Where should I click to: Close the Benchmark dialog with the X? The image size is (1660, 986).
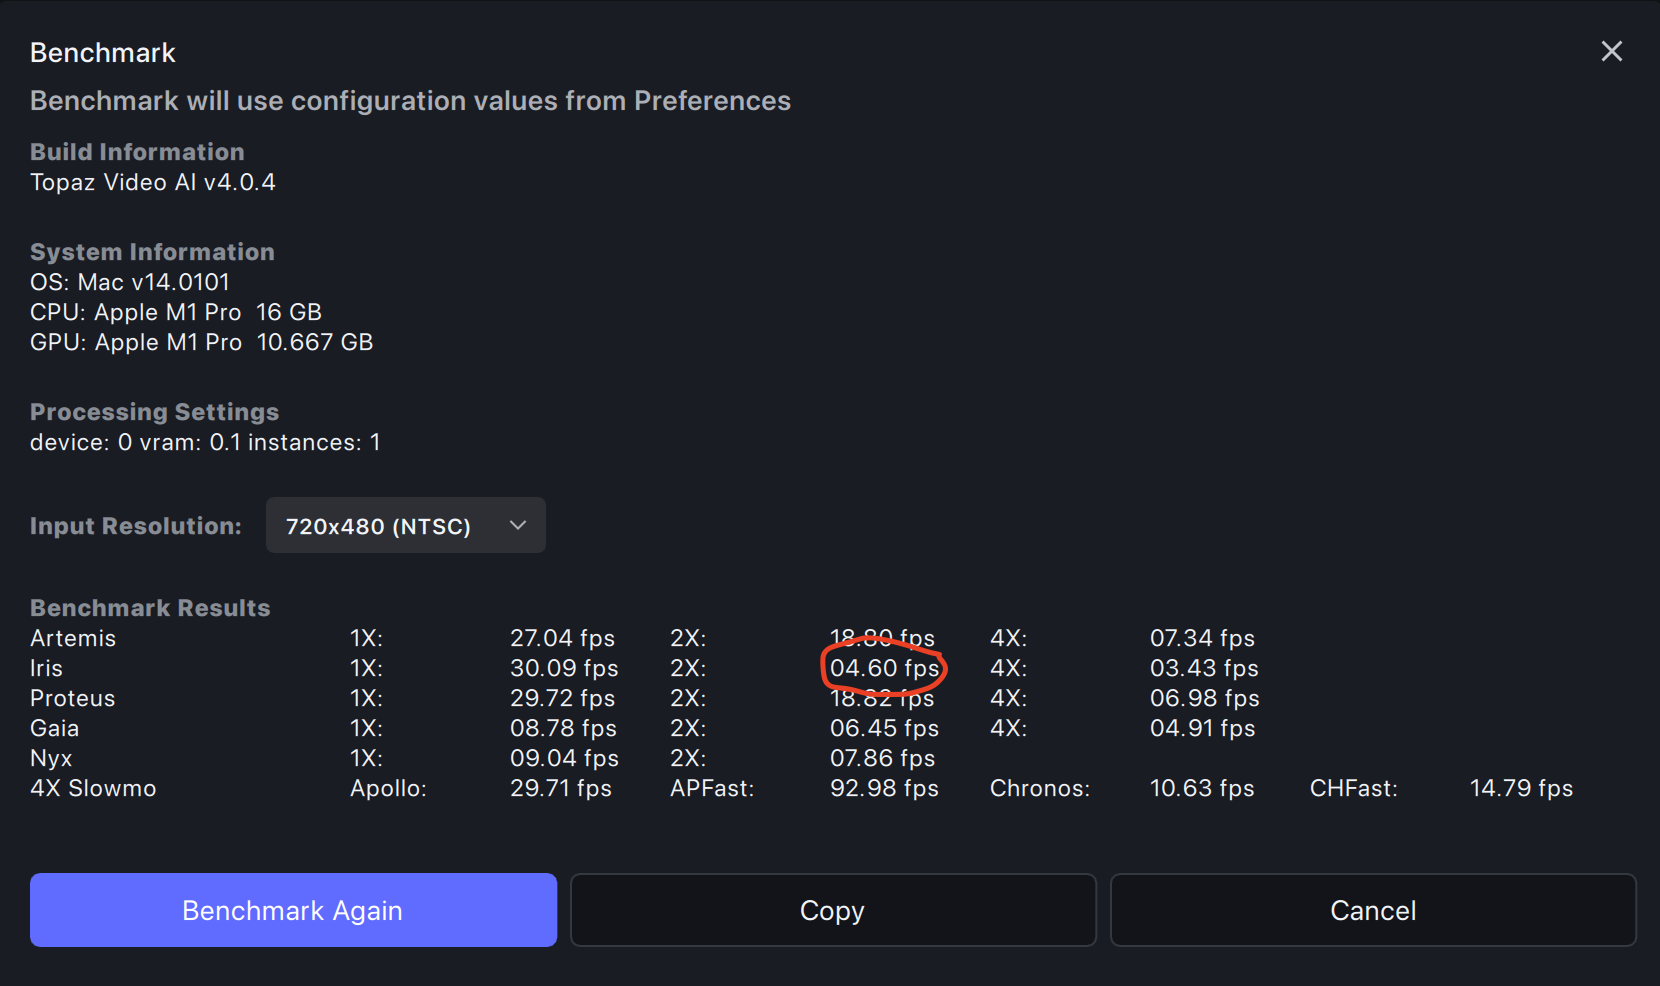click(x=1611, y=51)
